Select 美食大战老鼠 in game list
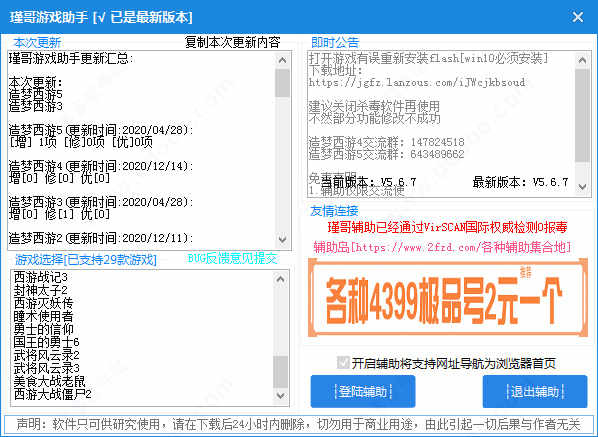 tap(50, 381)
